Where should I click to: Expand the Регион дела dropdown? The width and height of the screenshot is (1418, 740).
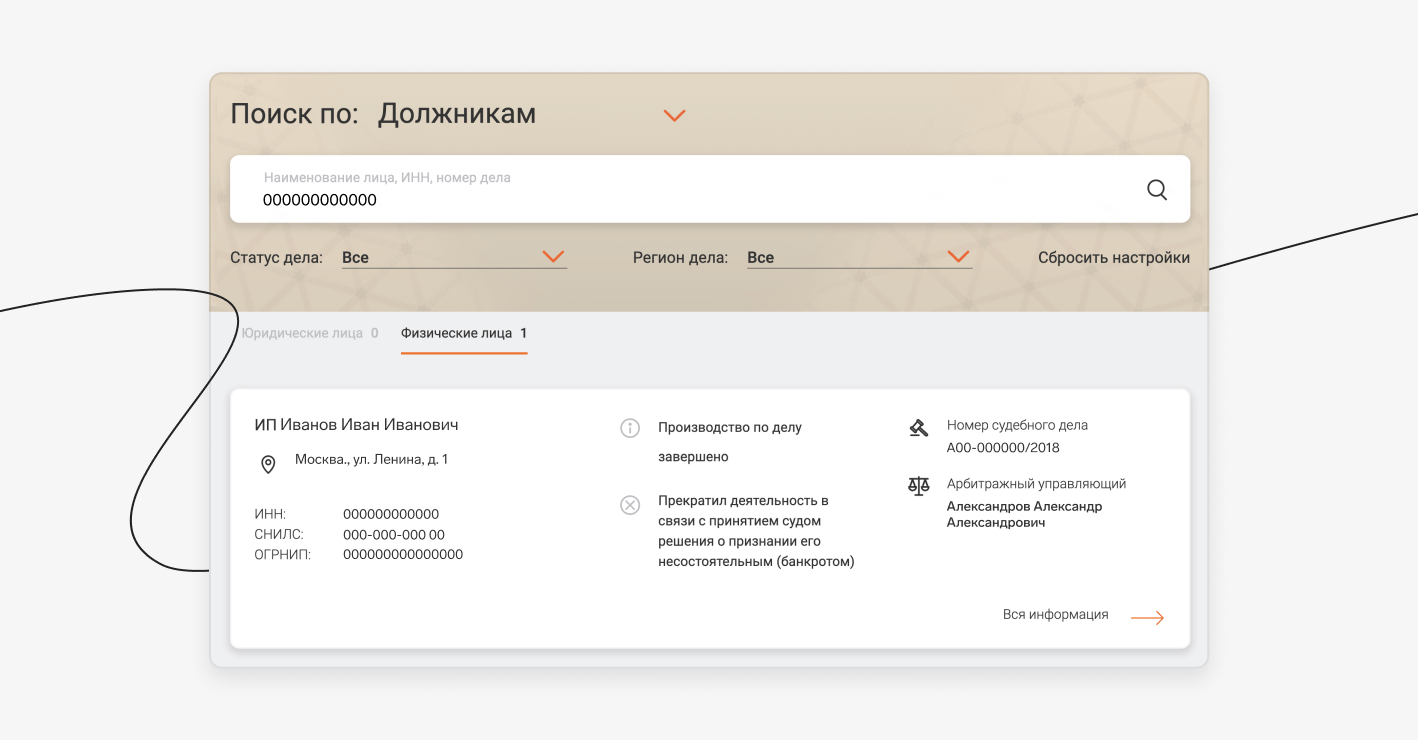click(860, 257)
